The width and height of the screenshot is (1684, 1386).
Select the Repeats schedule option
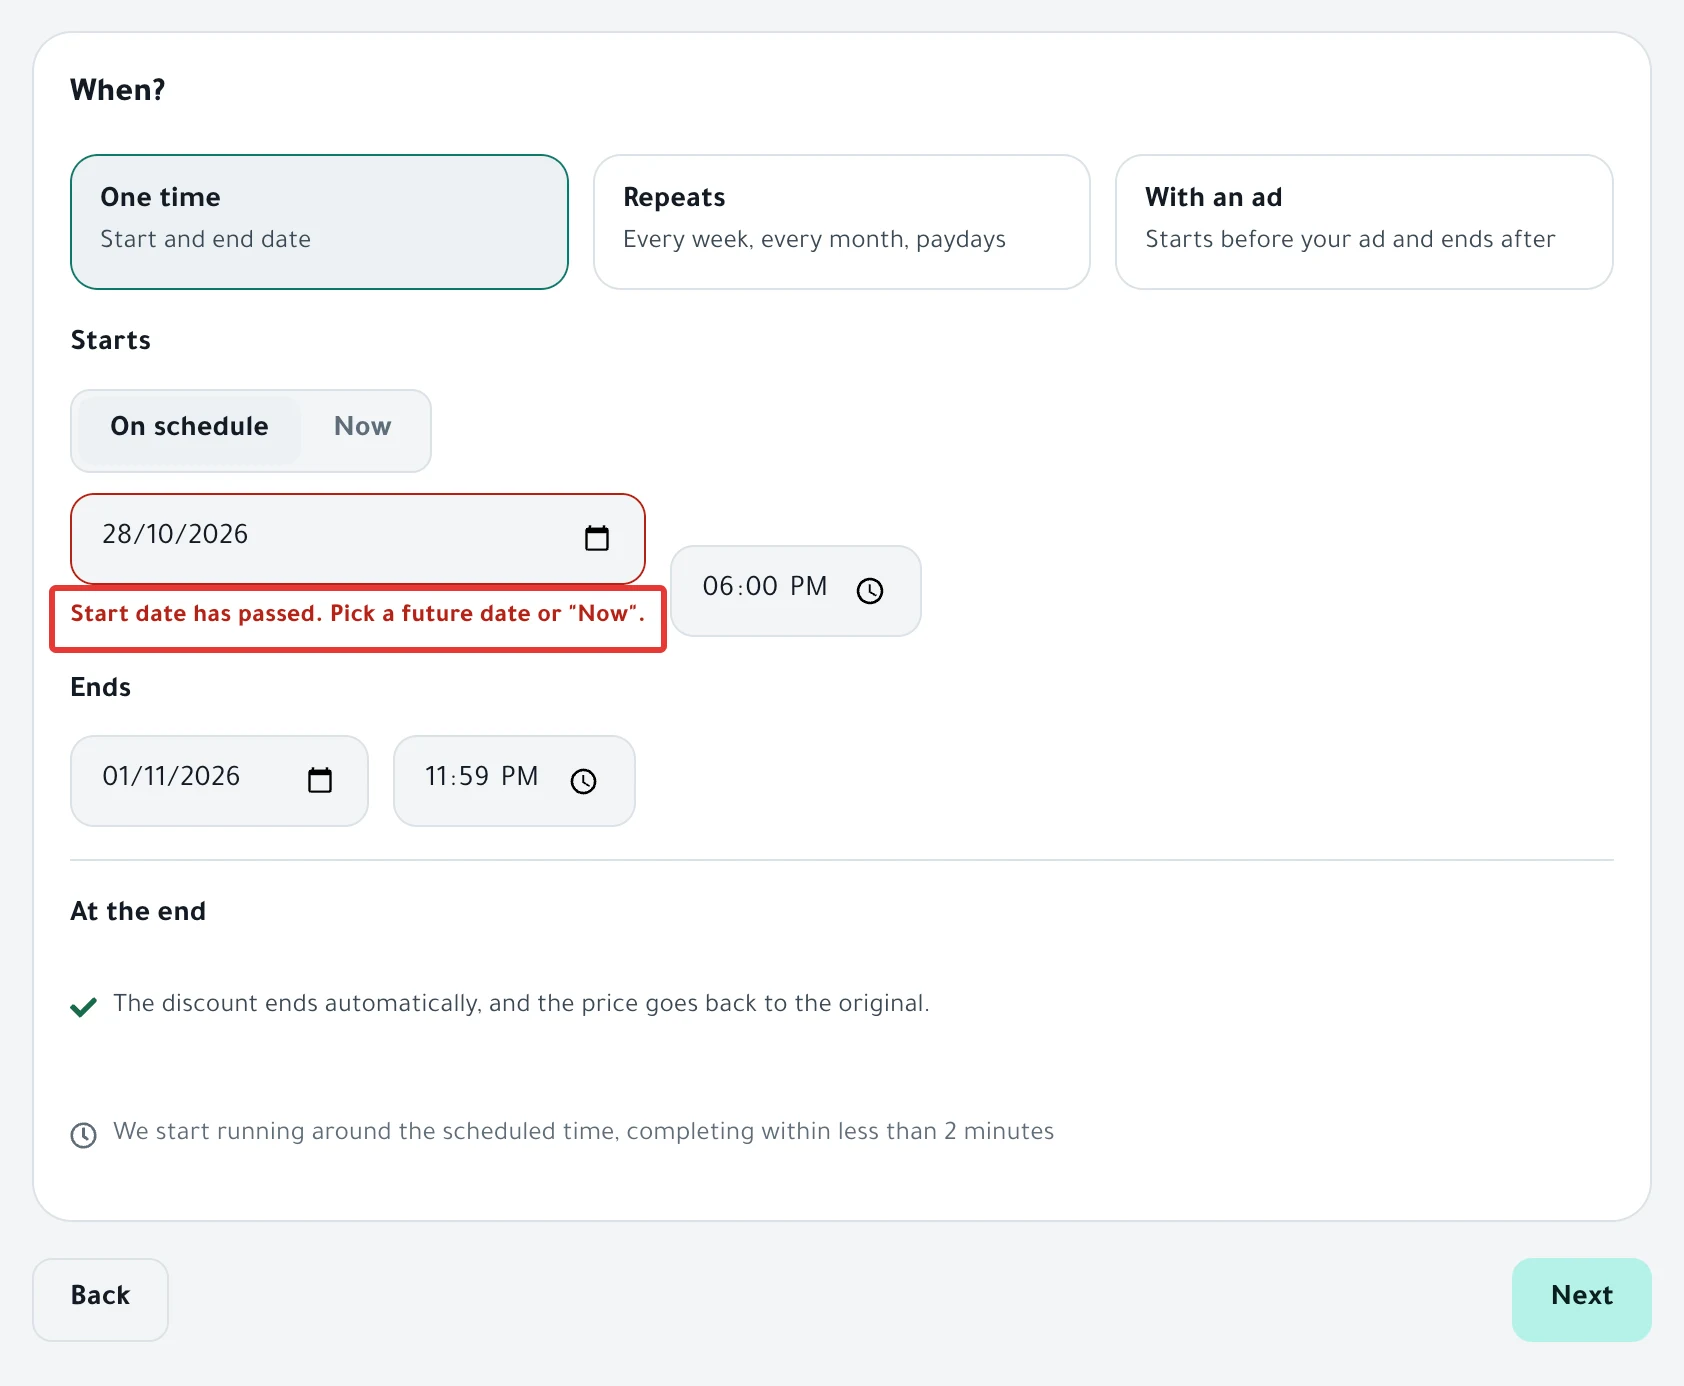point(841,222)
